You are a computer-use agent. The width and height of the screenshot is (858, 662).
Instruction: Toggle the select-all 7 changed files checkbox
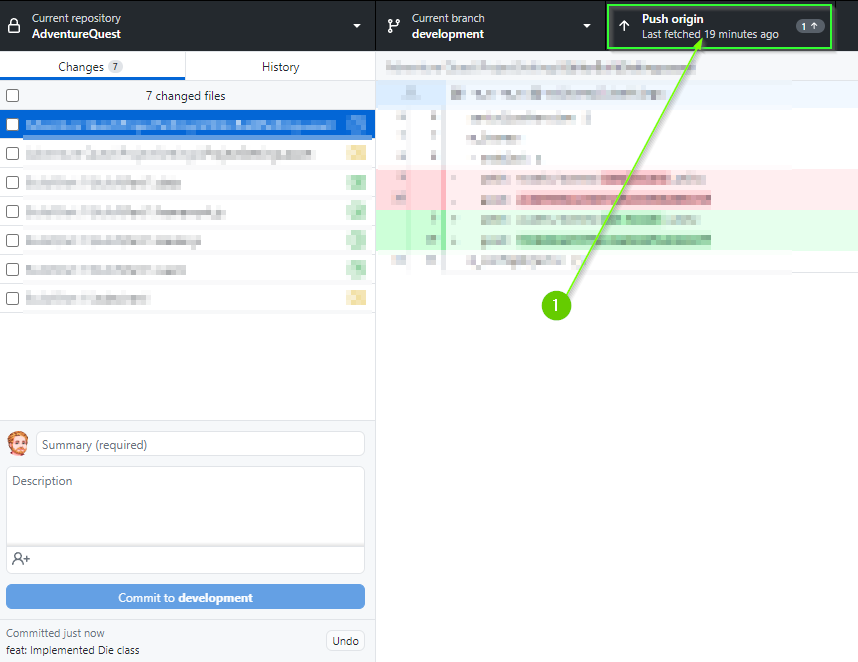tap(13, 96)
